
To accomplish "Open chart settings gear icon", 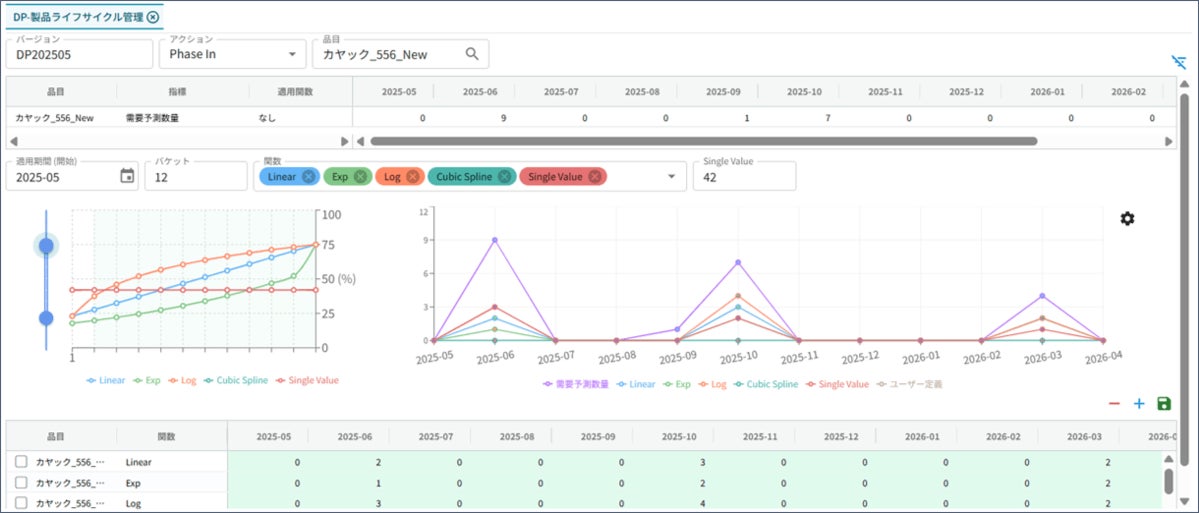I will 1127,219.
